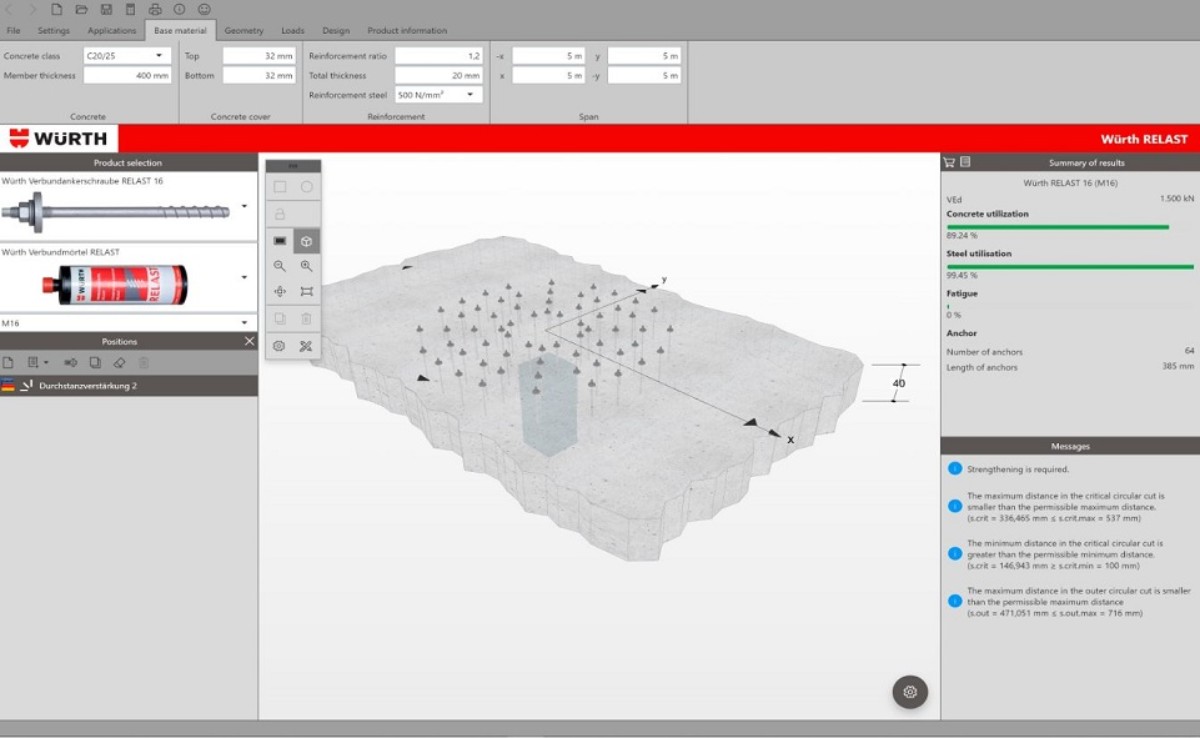1200x738 pixels.
Task: Switch to the 2D view mode
Action: tap(280, 241)
